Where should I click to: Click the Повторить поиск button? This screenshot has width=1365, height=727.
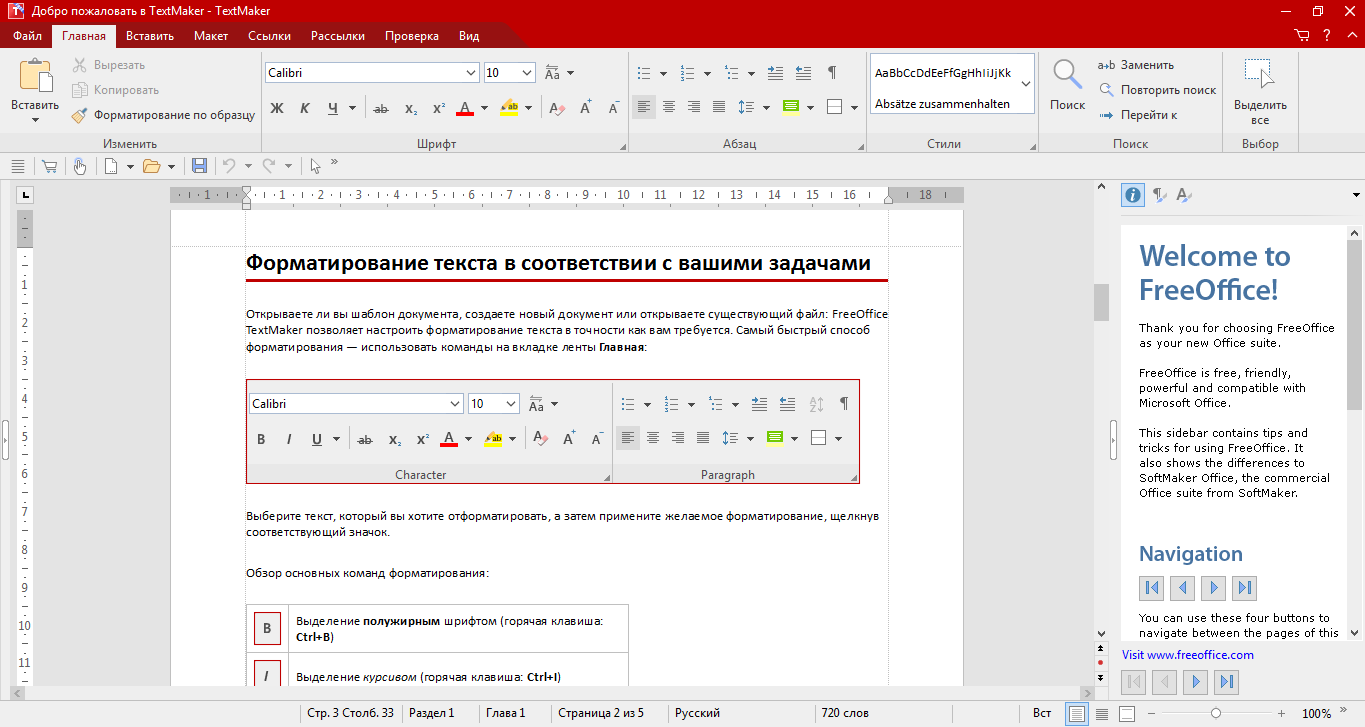coord(1157,90)
